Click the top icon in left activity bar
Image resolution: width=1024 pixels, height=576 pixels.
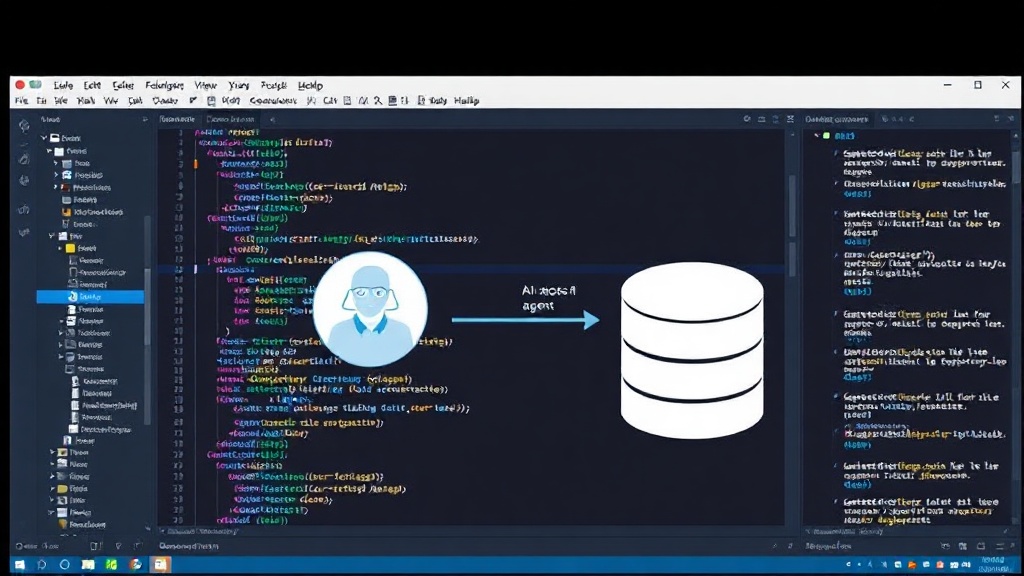[24, 125]
